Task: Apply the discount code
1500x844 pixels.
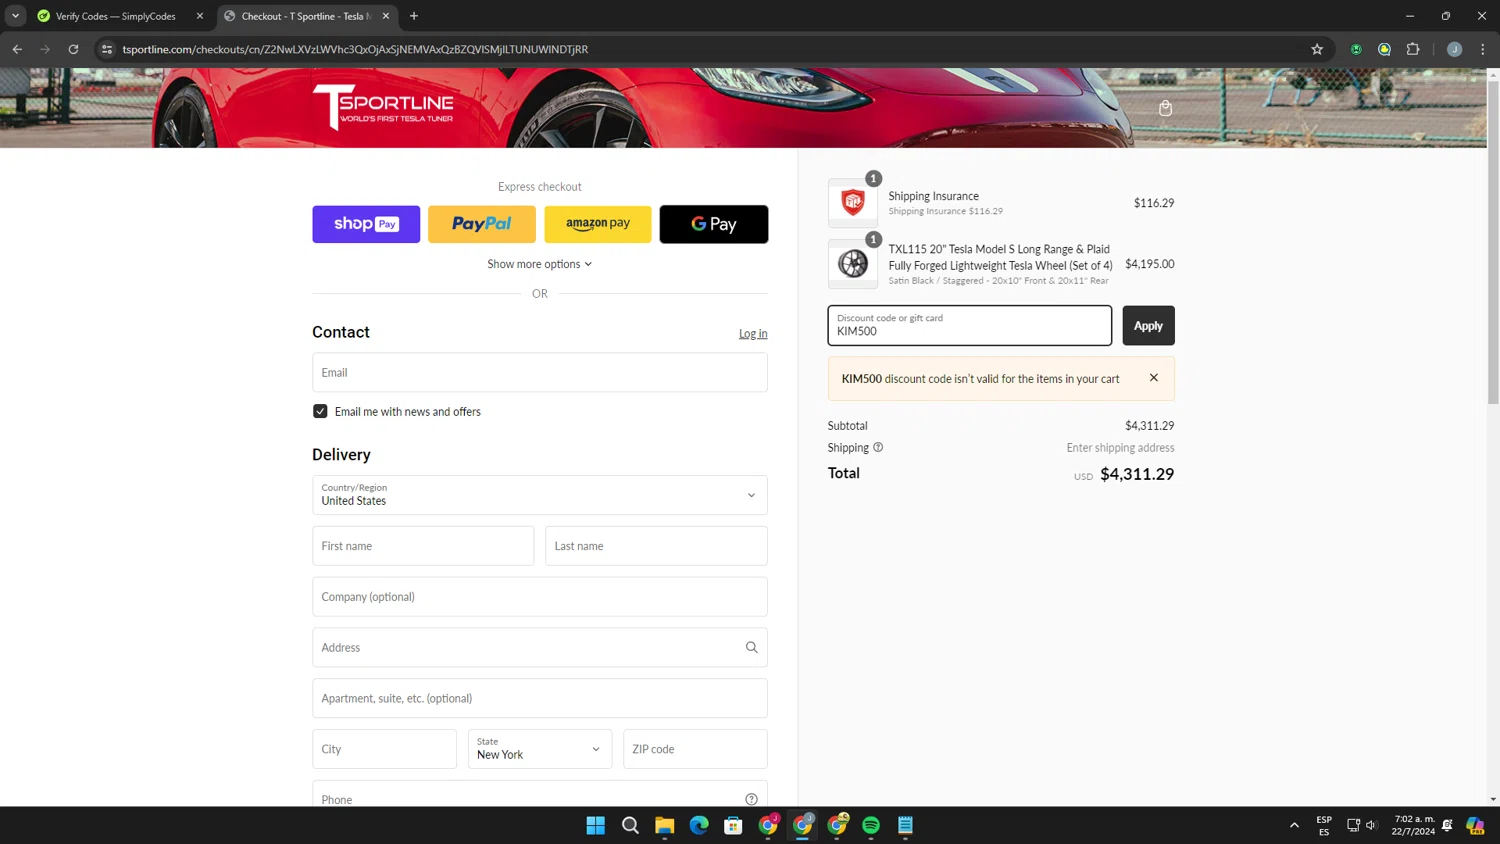Action: click(1148, 325)
